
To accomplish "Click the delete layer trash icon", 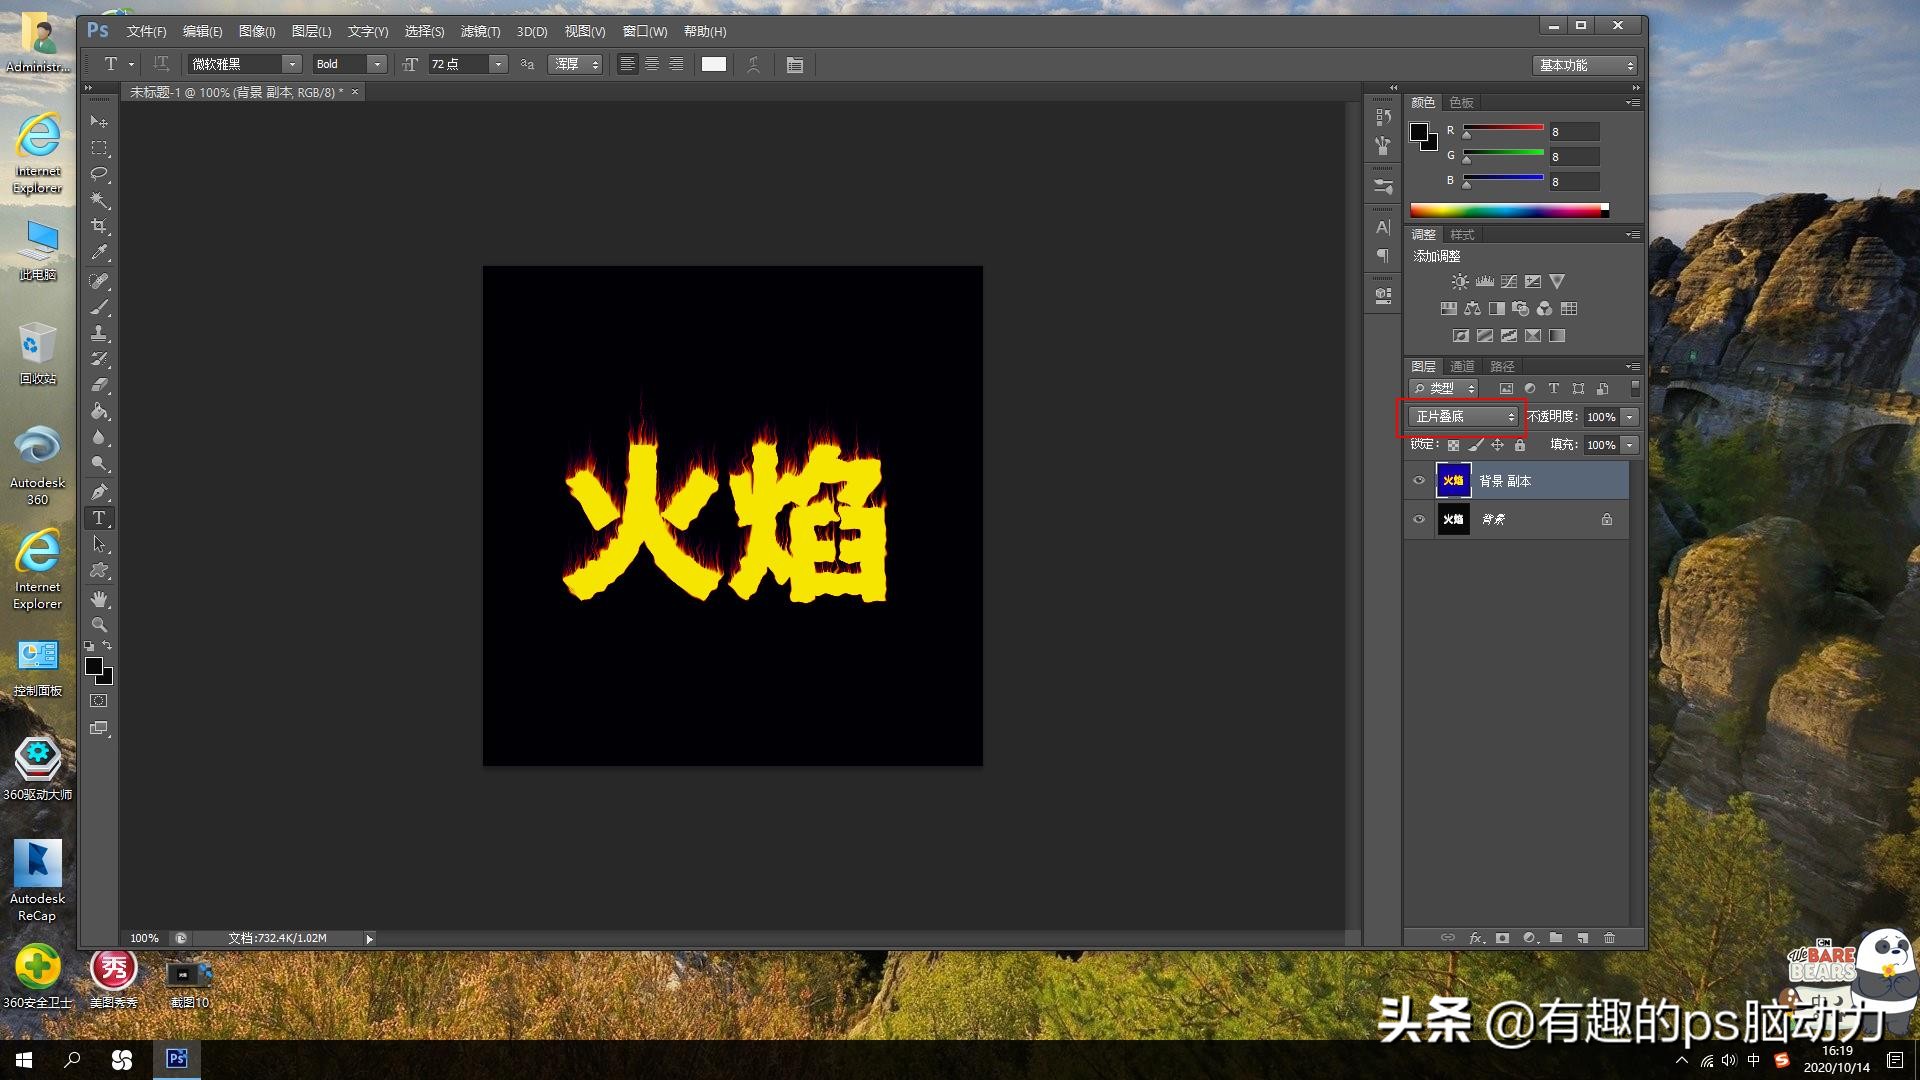I will pos(1609,938).
